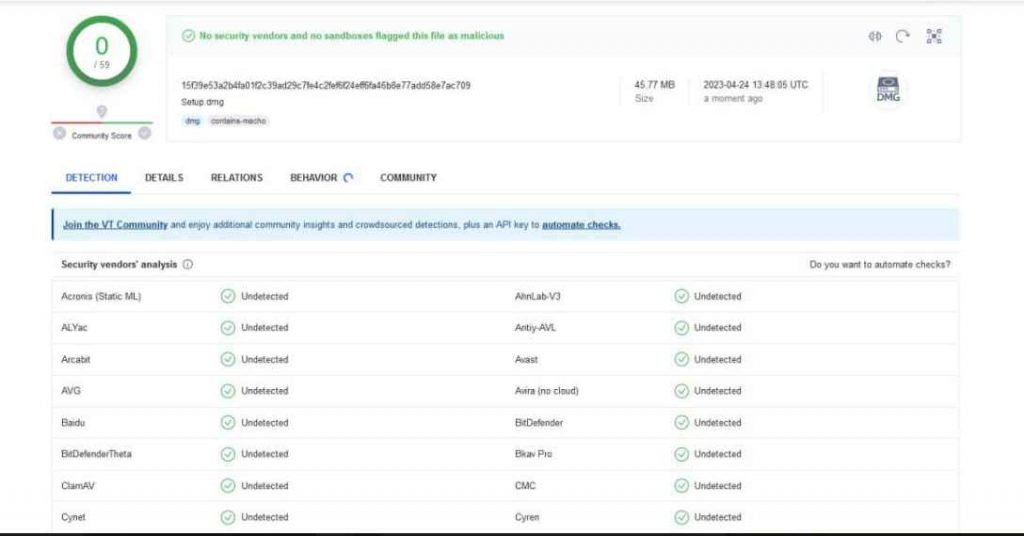Screen dimensions: 1024x536
Task: Switch to the DETAILS tab
Action: (x=164, y=178)
